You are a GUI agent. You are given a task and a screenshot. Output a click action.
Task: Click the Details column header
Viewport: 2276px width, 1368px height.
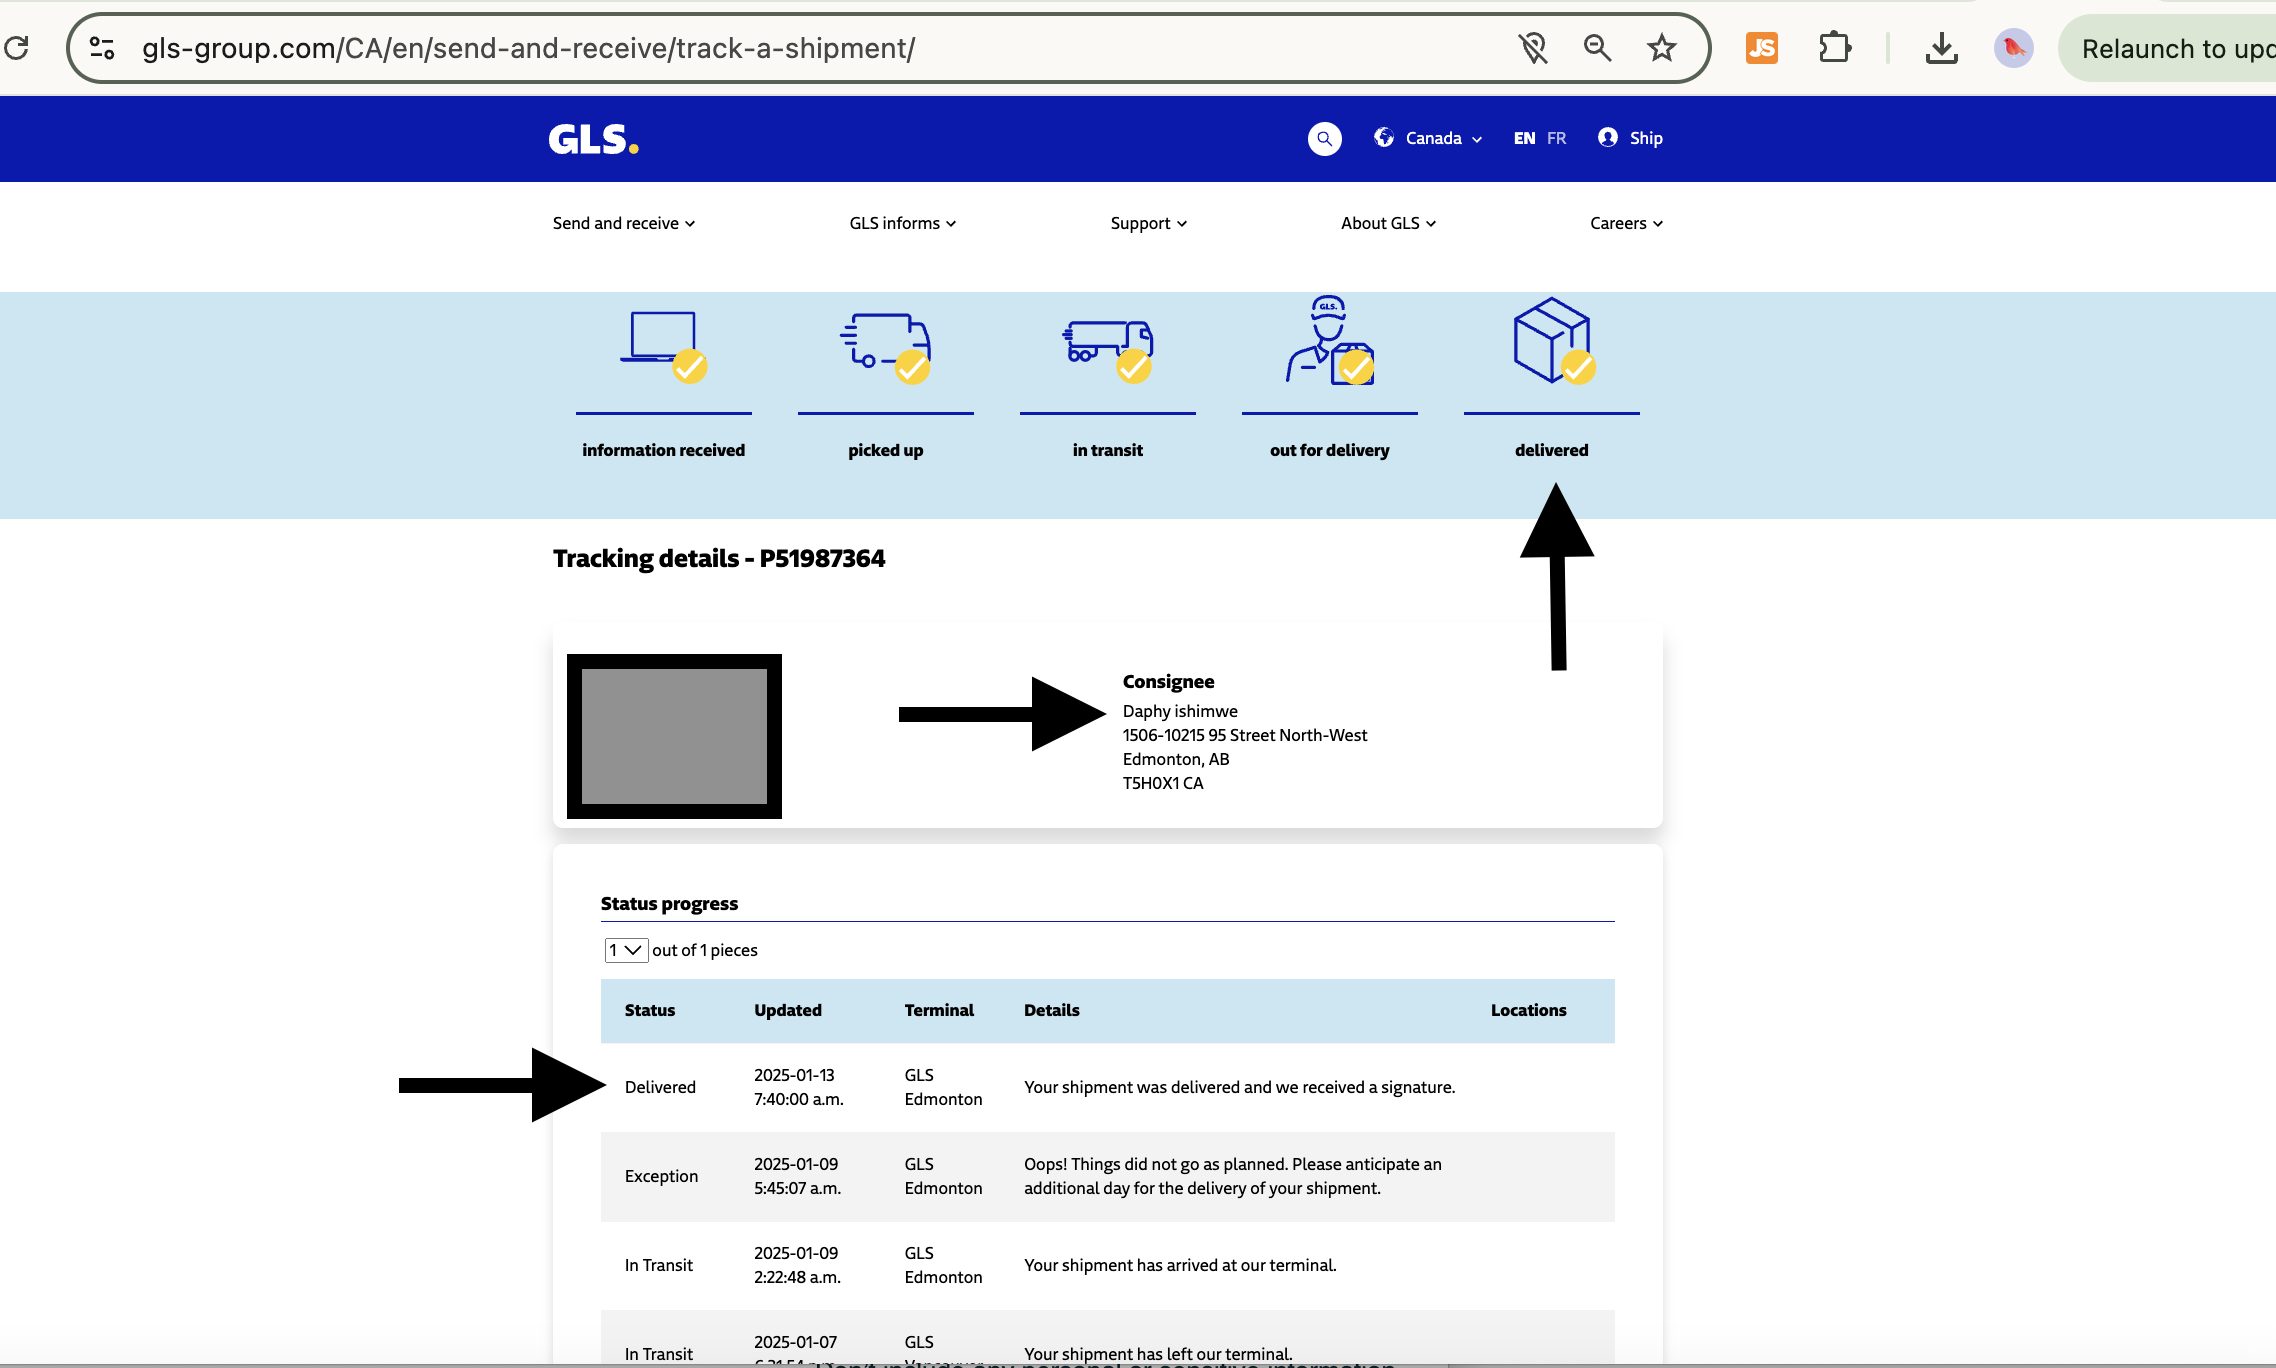pos(1052,1010)
